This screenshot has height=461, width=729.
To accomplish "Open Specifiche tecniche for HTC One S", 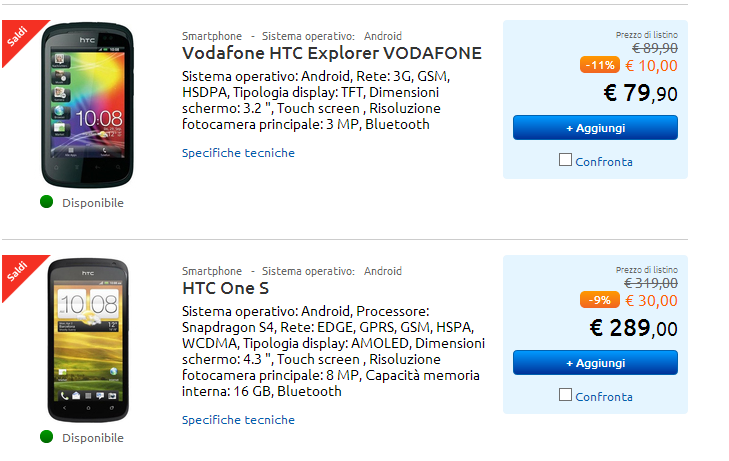I will [238, 420].
